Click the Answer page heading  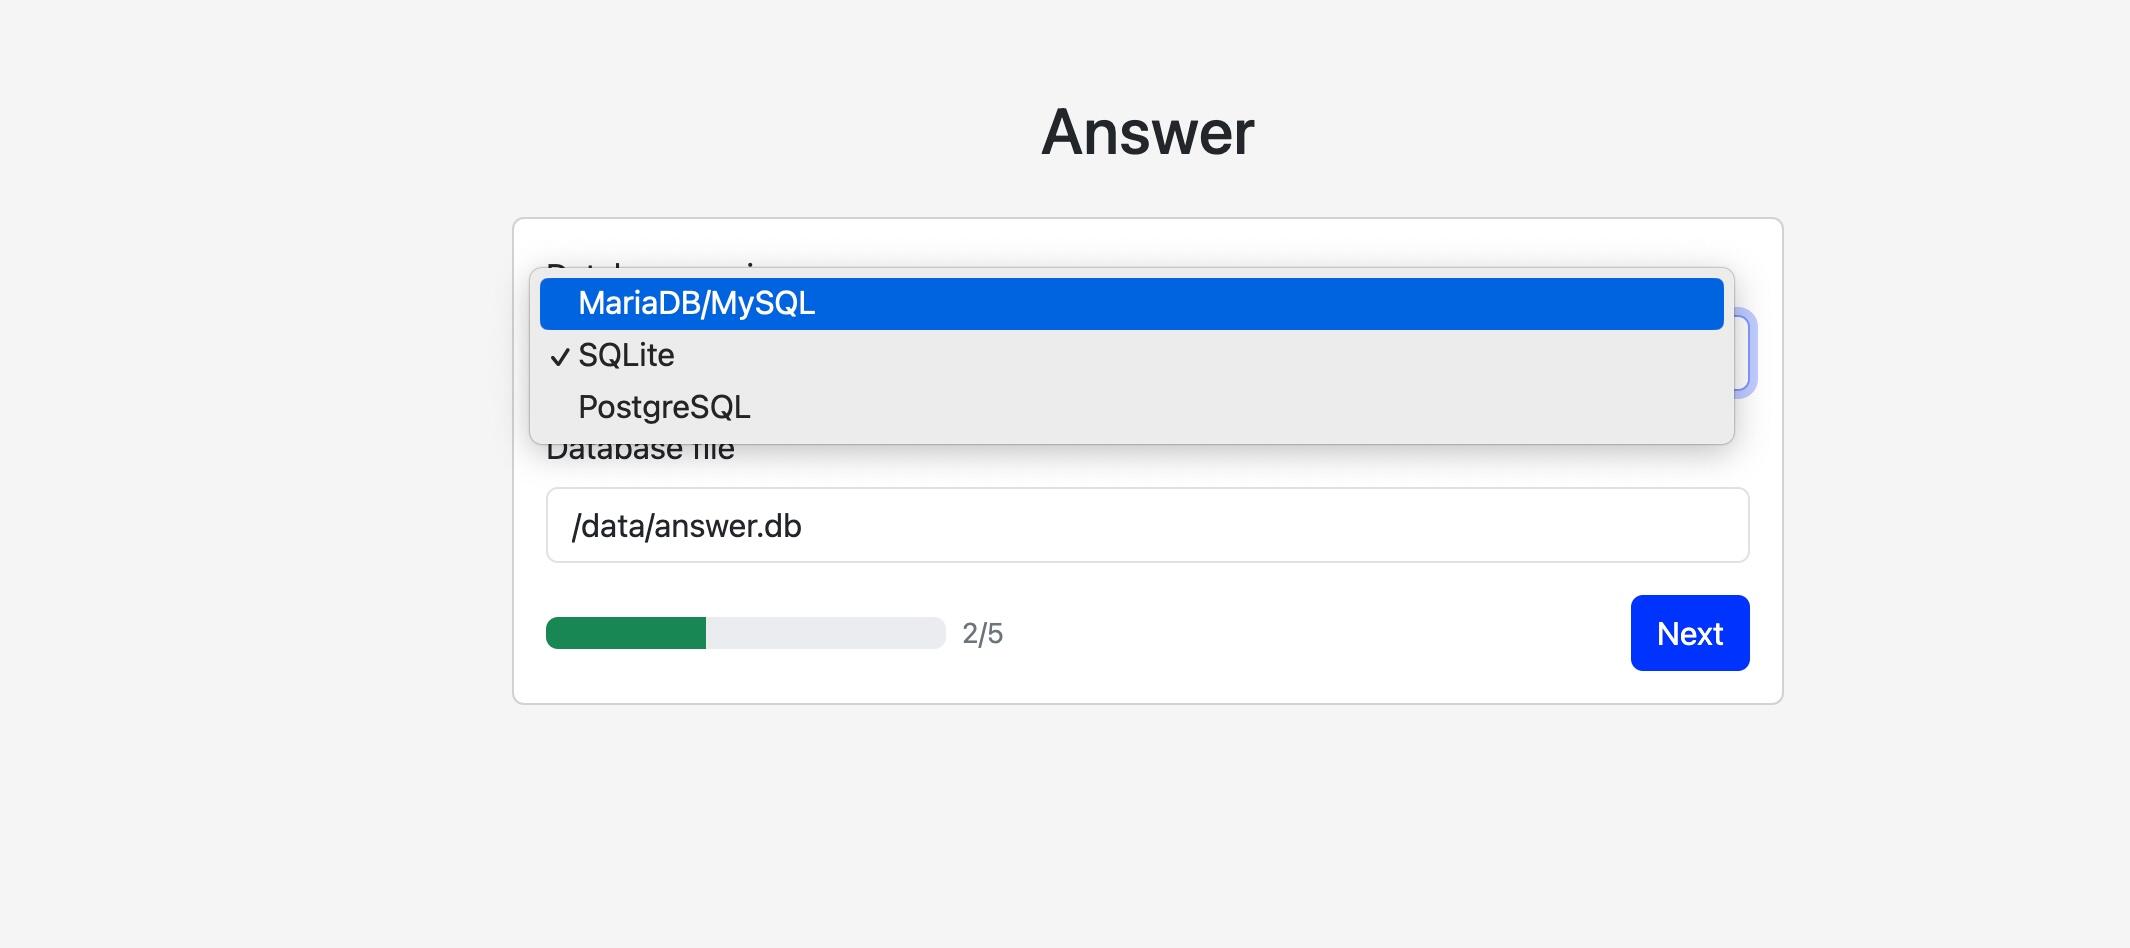click(1147, 132)
